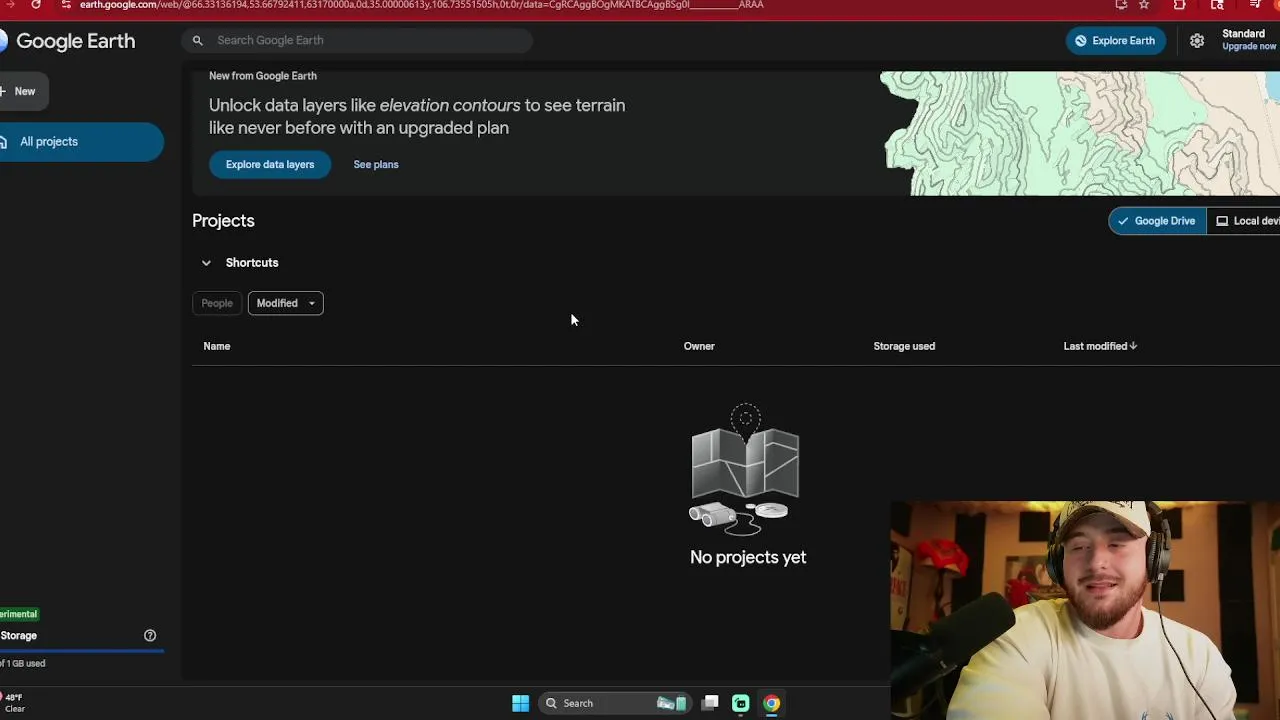The height and width of the screenshot is (720, 1280).
Task: Sort by the Name column header
Action: (217, 346)
